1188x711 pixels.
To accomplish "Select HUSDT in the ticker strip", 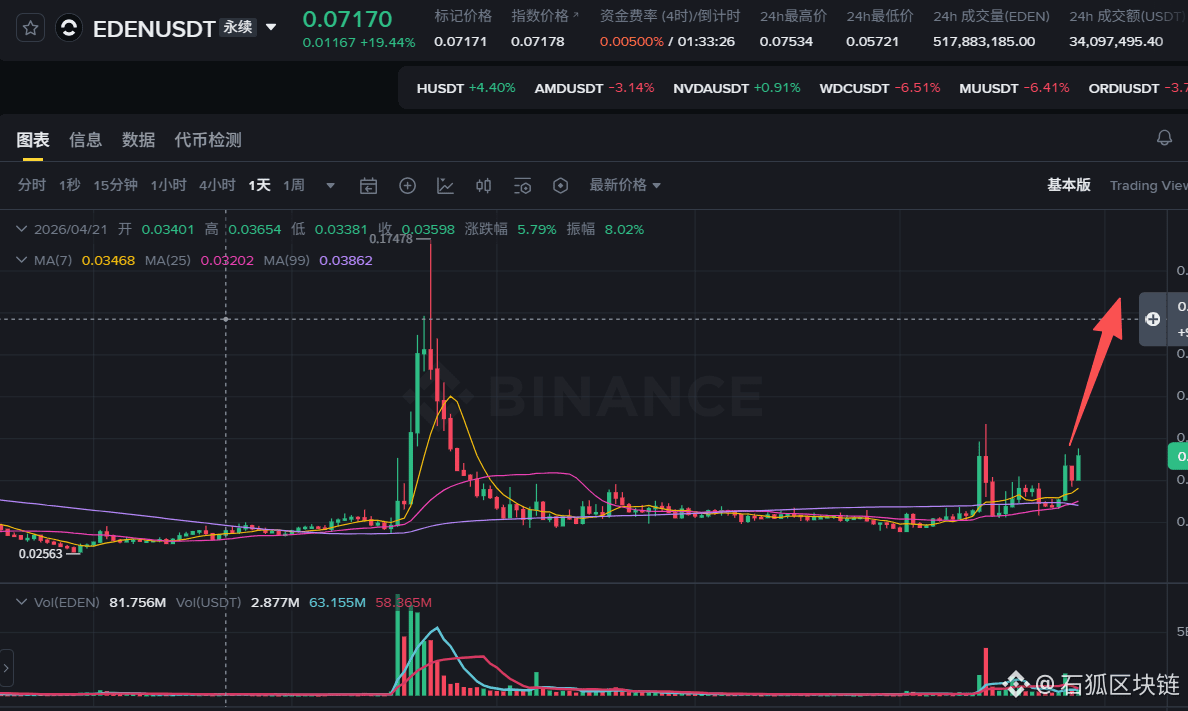I will pyautogui.click(x=465, y=88).
